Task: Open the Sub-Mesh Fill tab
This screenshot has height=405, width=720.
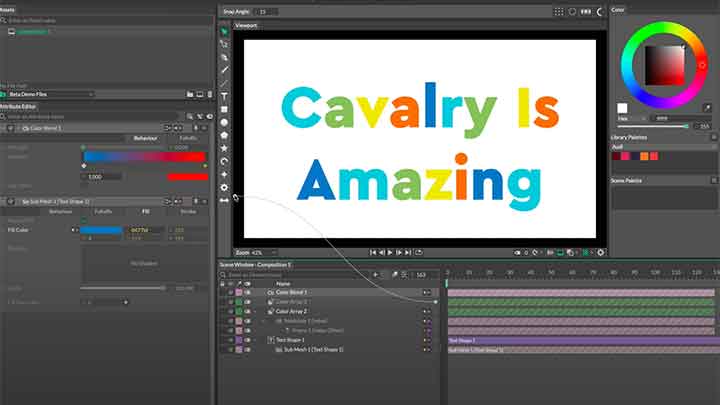Action: click(x=146, y=212)
